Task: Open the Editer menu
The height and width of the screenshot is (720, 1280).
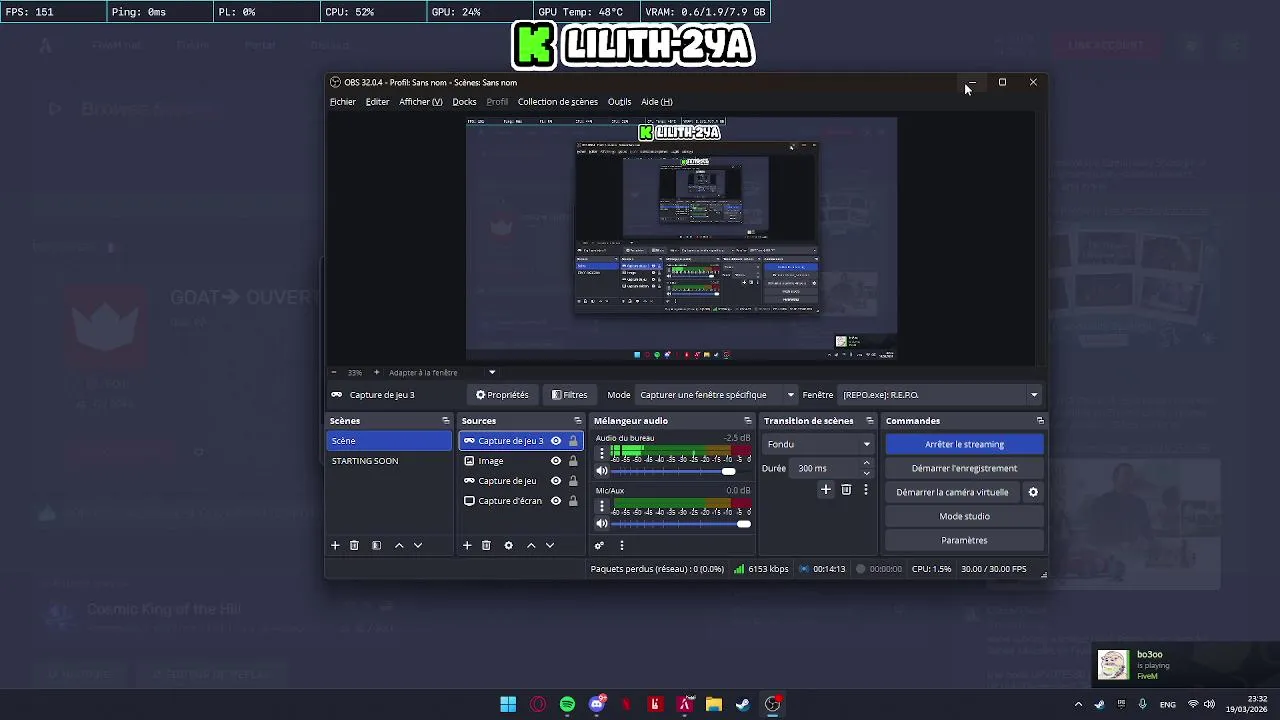Action: pos(377,102)
